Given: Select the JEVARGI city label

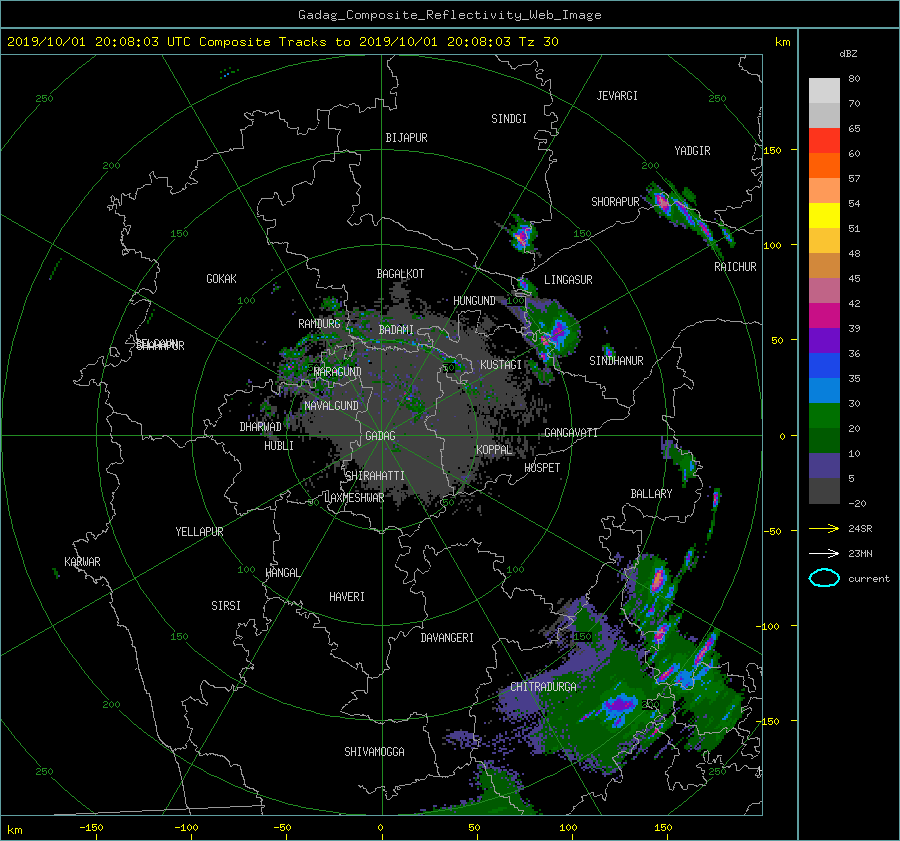Looking at the screenshot, I should click(x=617, y=96).
